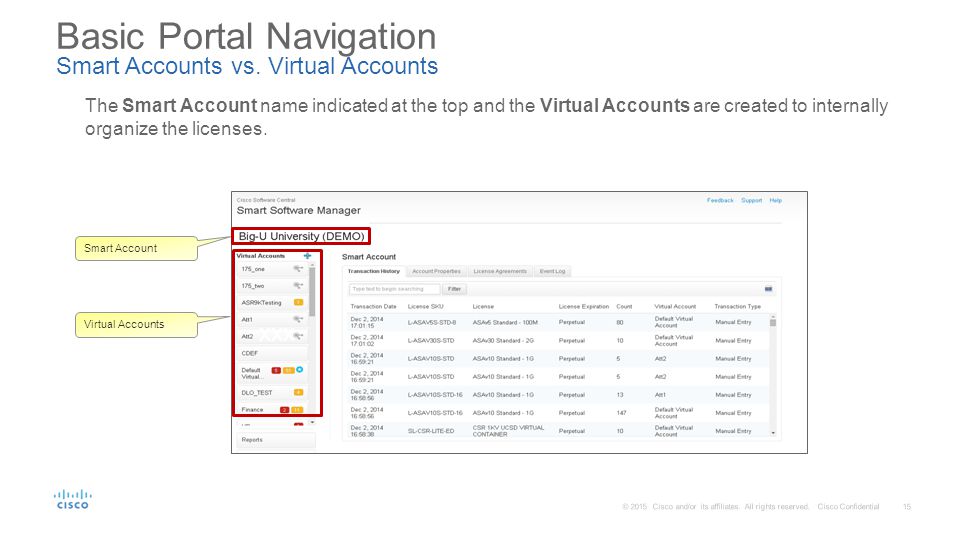Open the Feedback link
Screen dimensions: 960x540
(x=720, y=200)
